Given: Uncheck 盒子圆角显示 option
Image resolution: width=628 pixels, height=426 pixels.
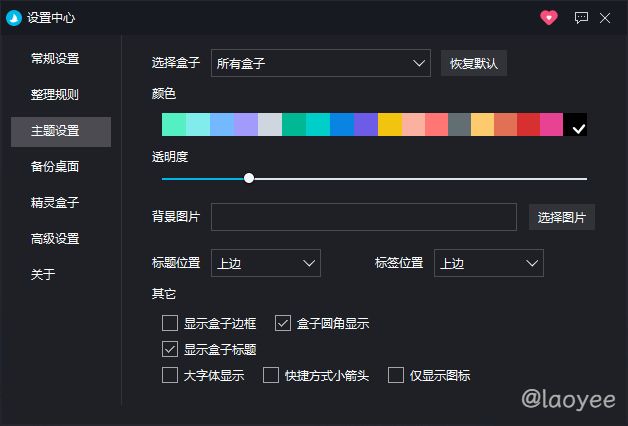Looking at the screenshot, I should (283, 323).
